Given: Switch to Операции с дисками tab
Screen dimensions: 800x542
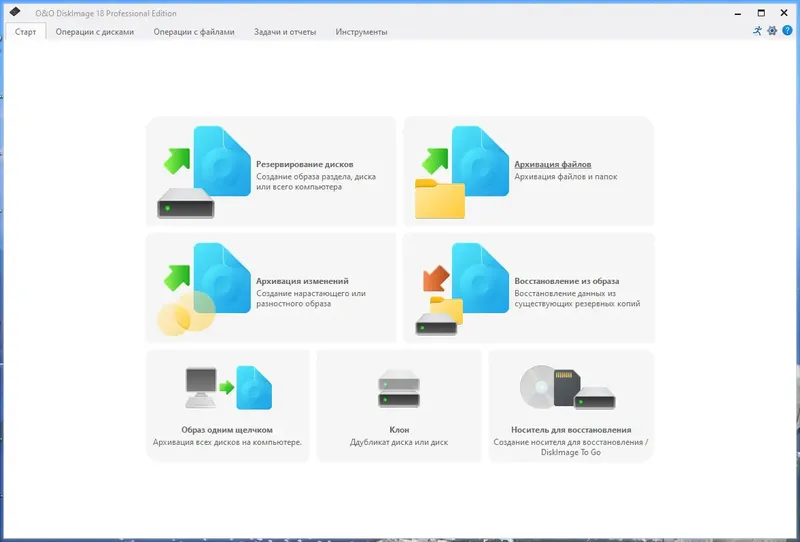Looking at the screenshot, I should coord(94,32).
